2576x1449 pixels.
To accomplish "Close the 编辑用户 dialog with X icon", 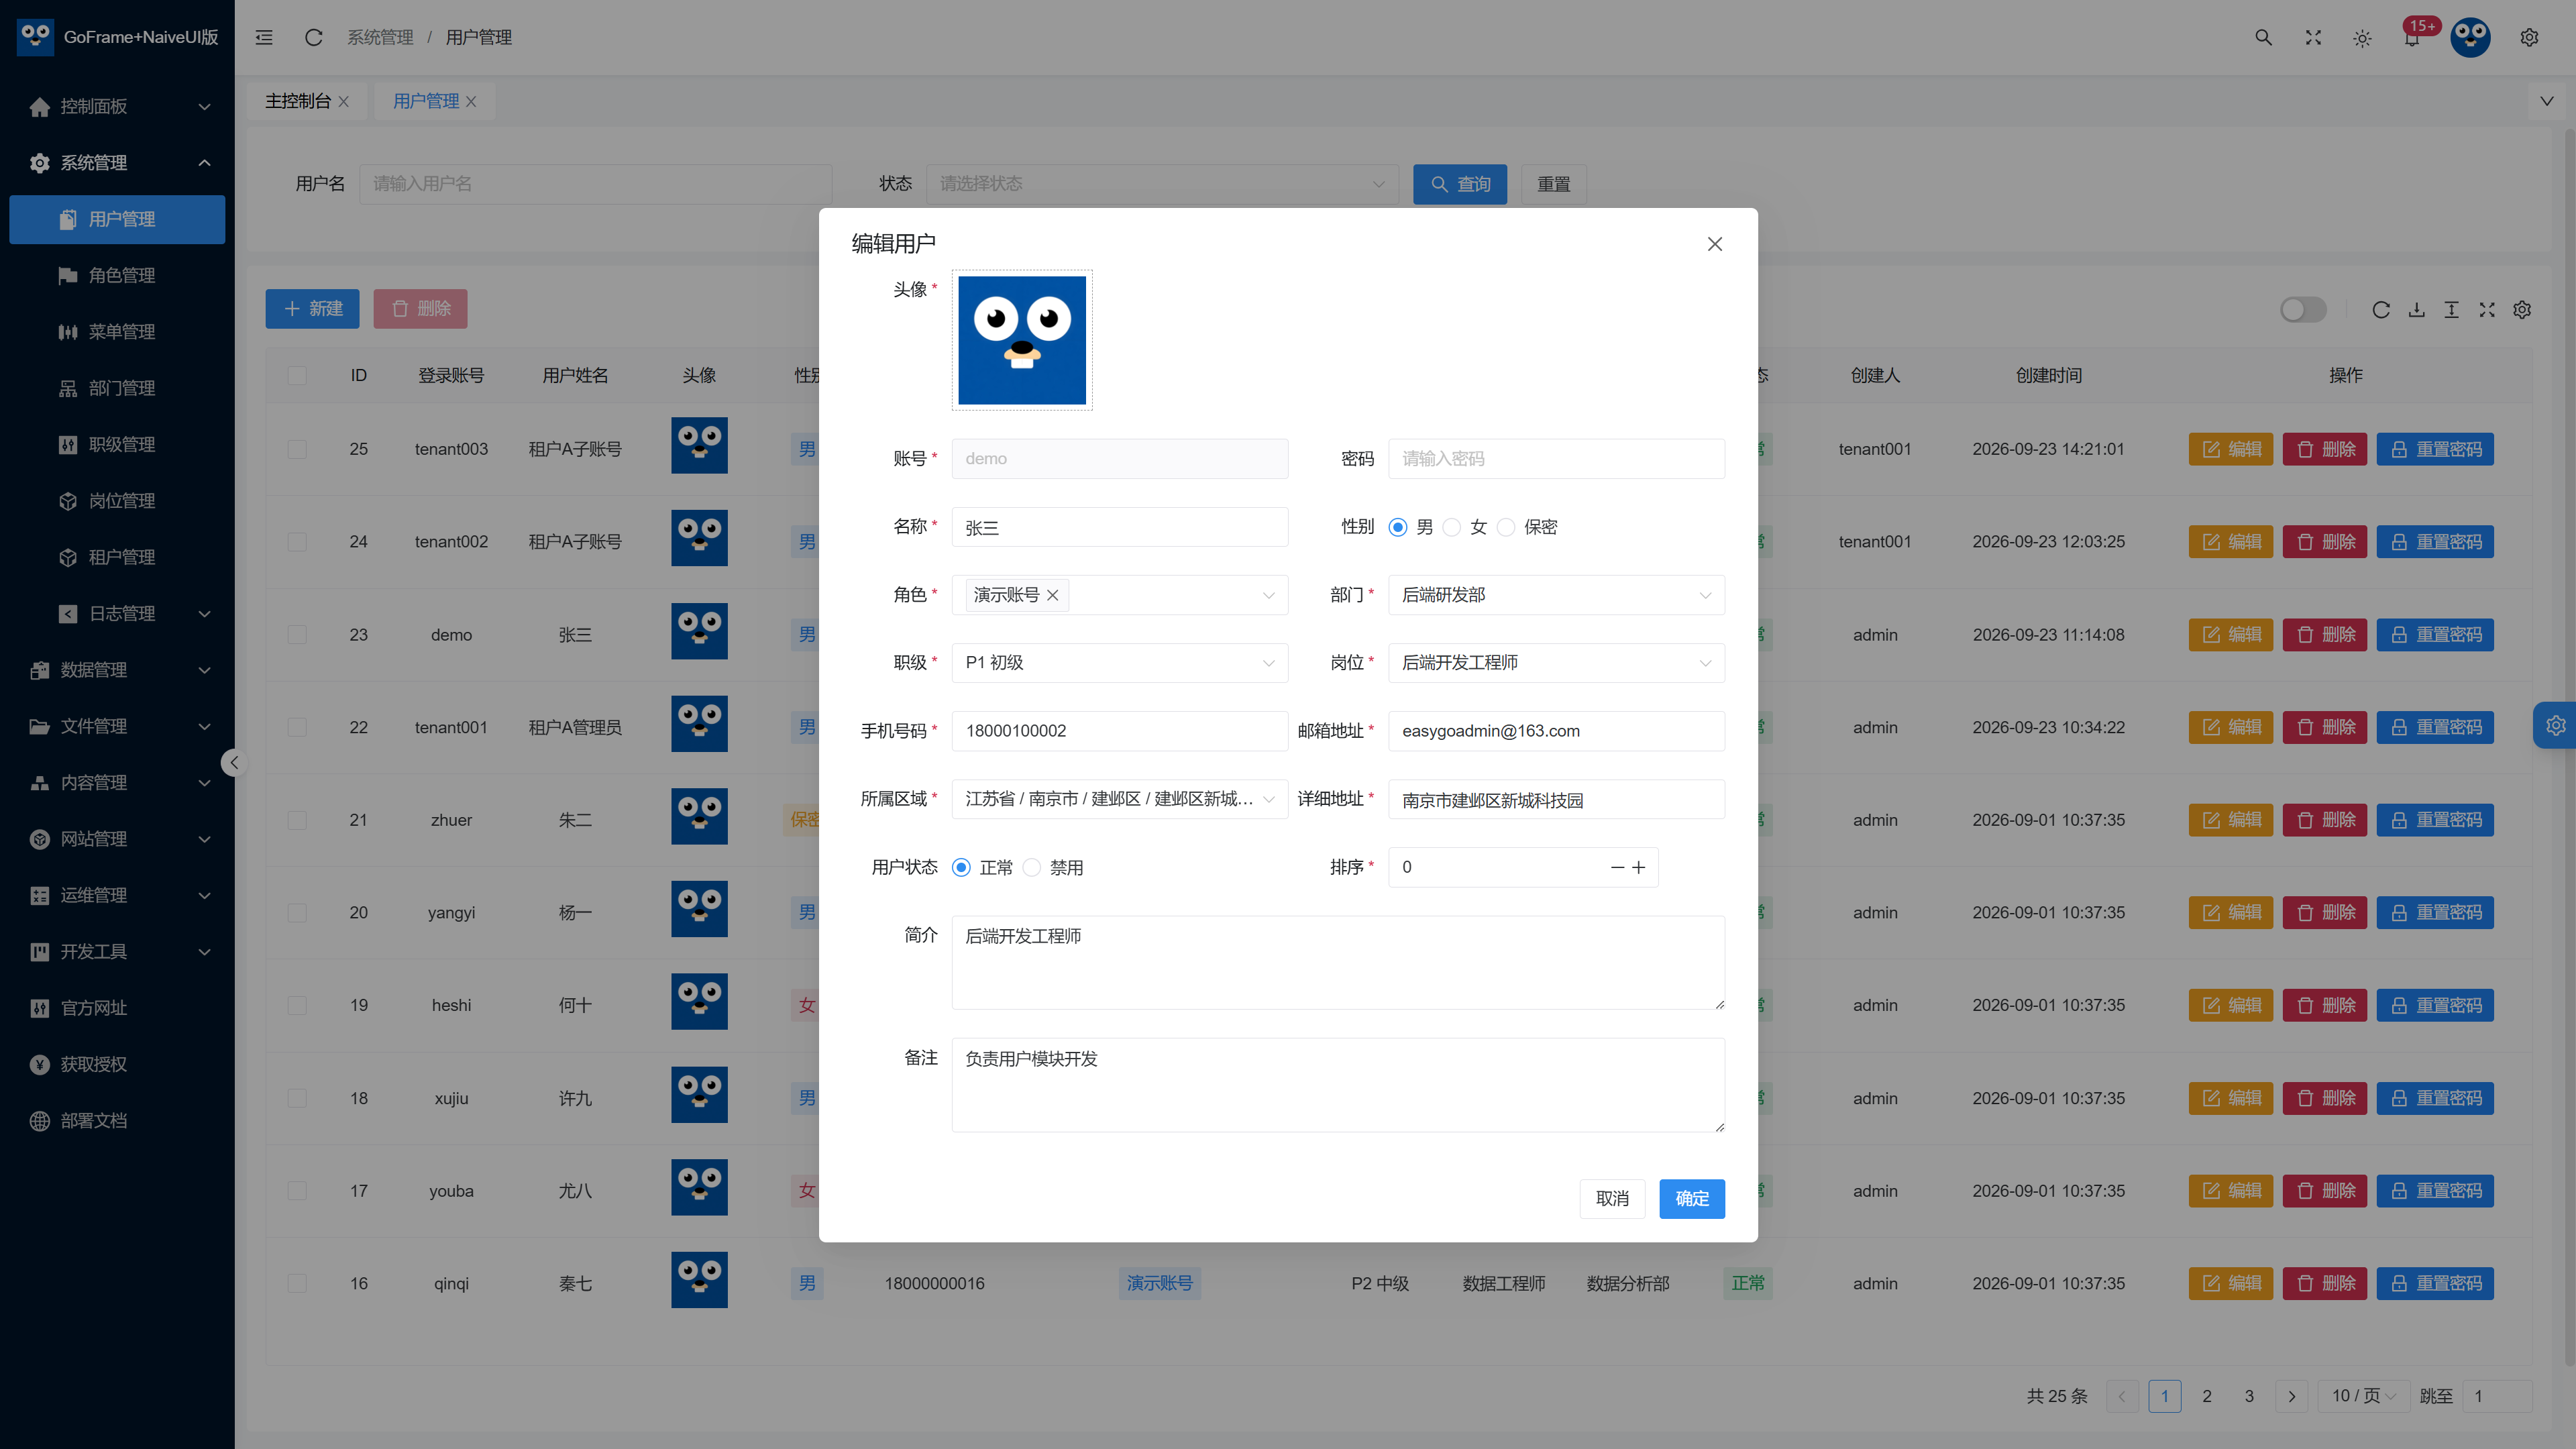I will point(1715,244).
